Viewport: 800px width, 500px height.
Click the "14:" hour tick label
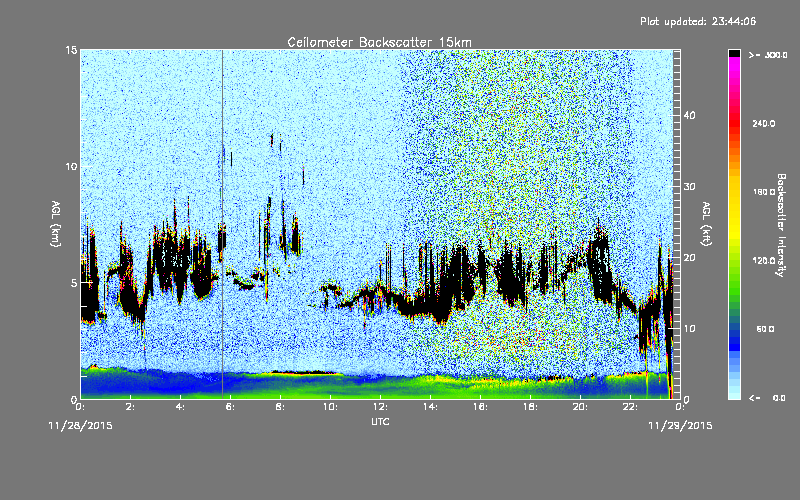[x=430, y=407]
